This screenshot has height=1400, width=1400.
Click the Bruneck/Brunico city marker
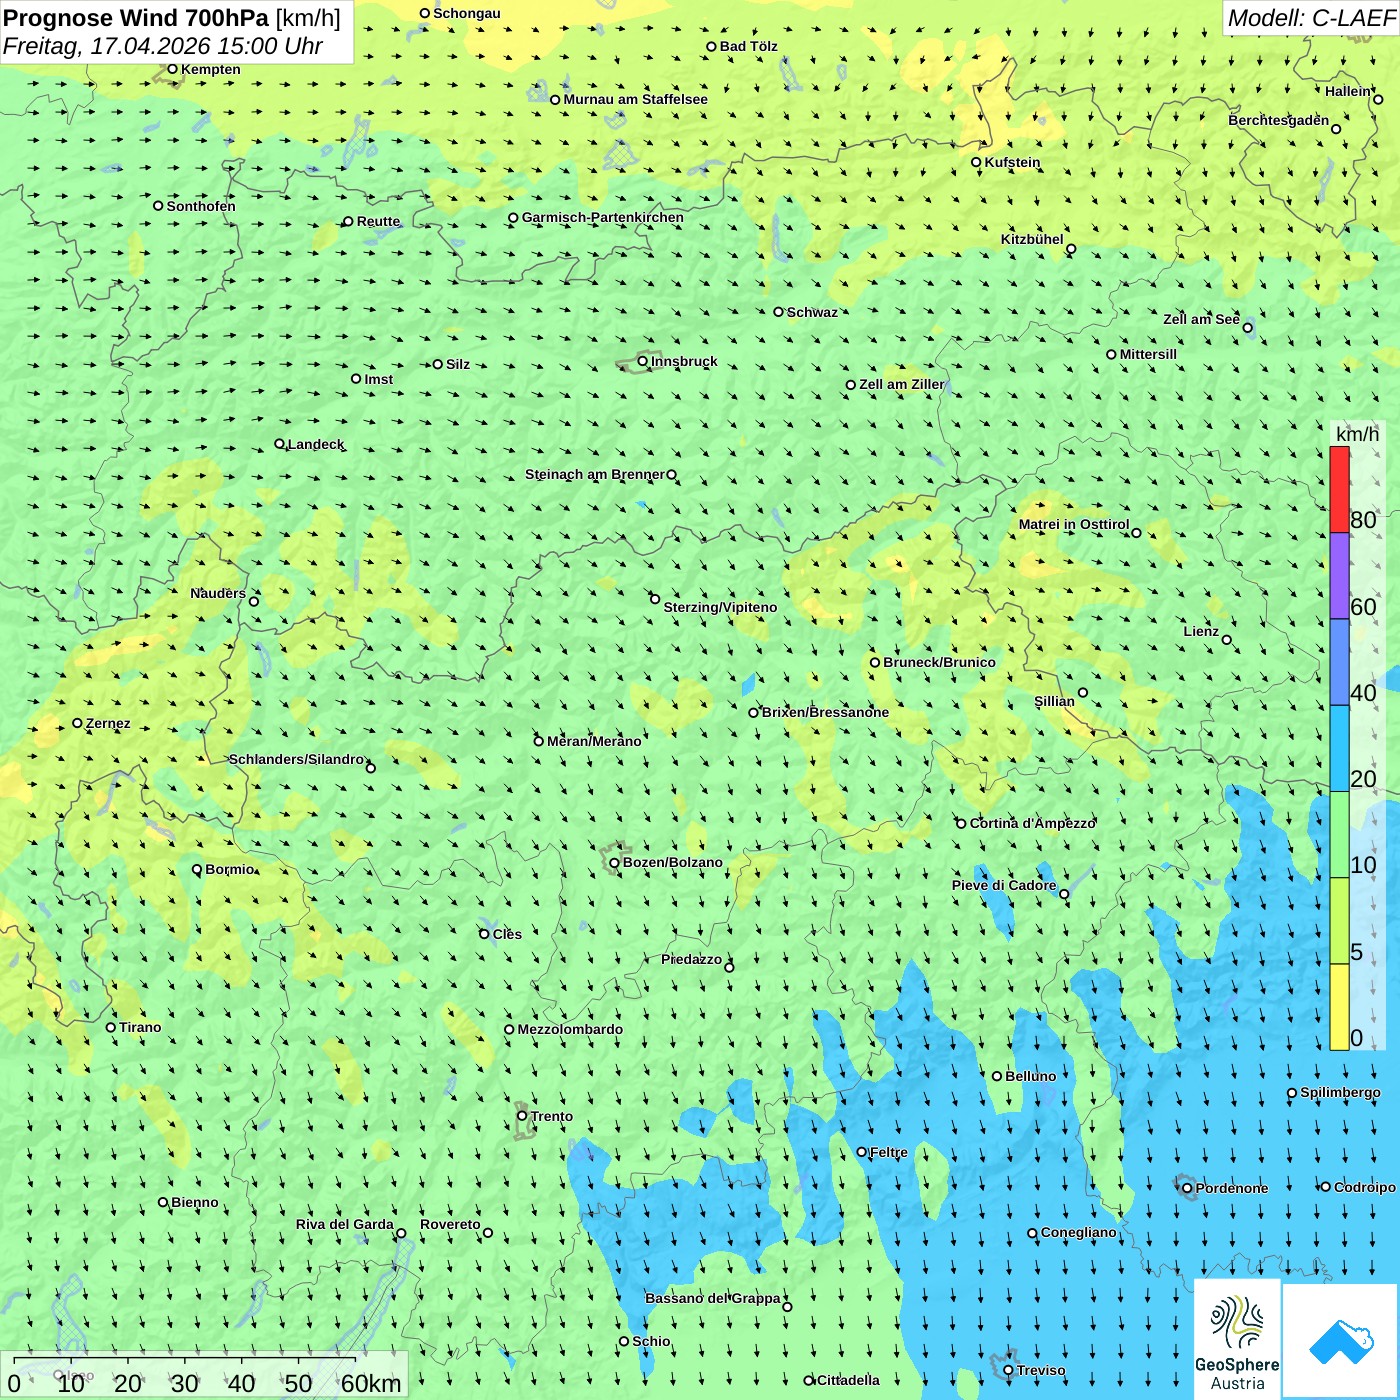coord(875,662)
